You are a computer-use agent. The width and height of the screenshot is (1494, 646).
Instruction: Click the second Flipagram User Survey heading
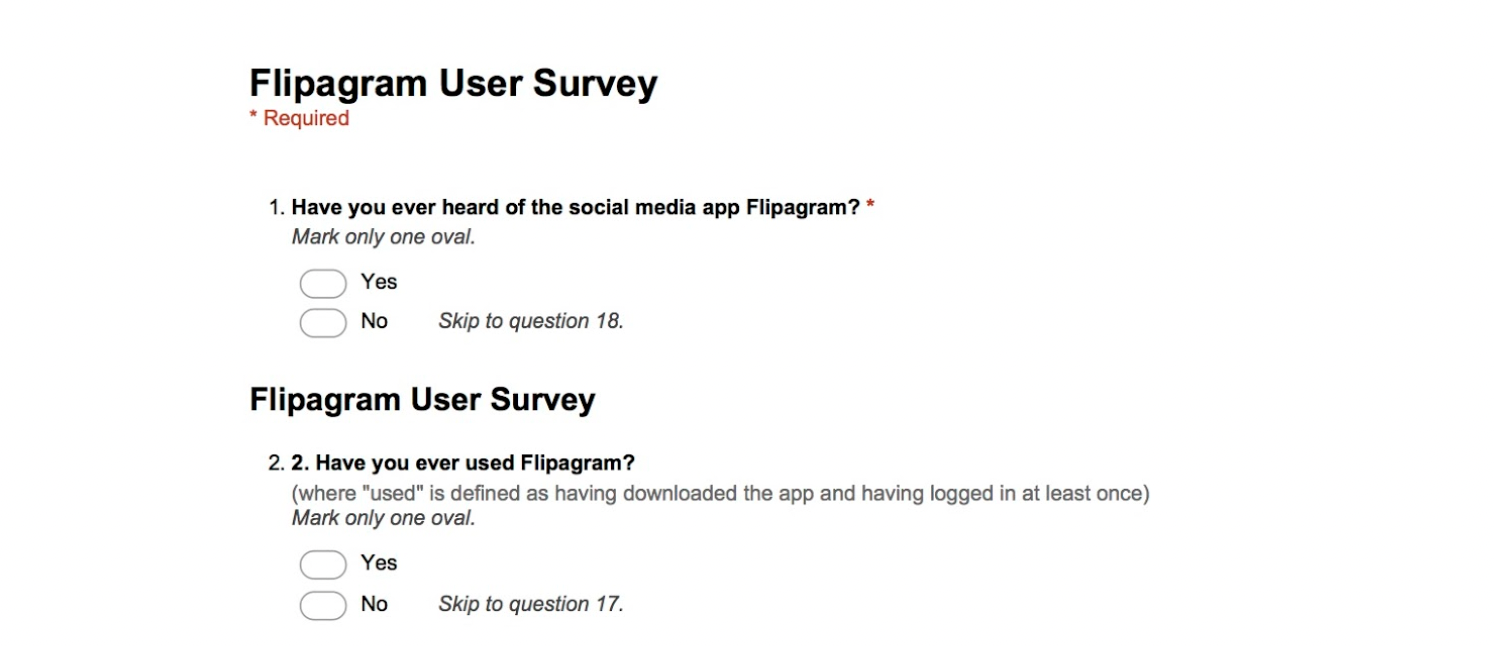422,400
